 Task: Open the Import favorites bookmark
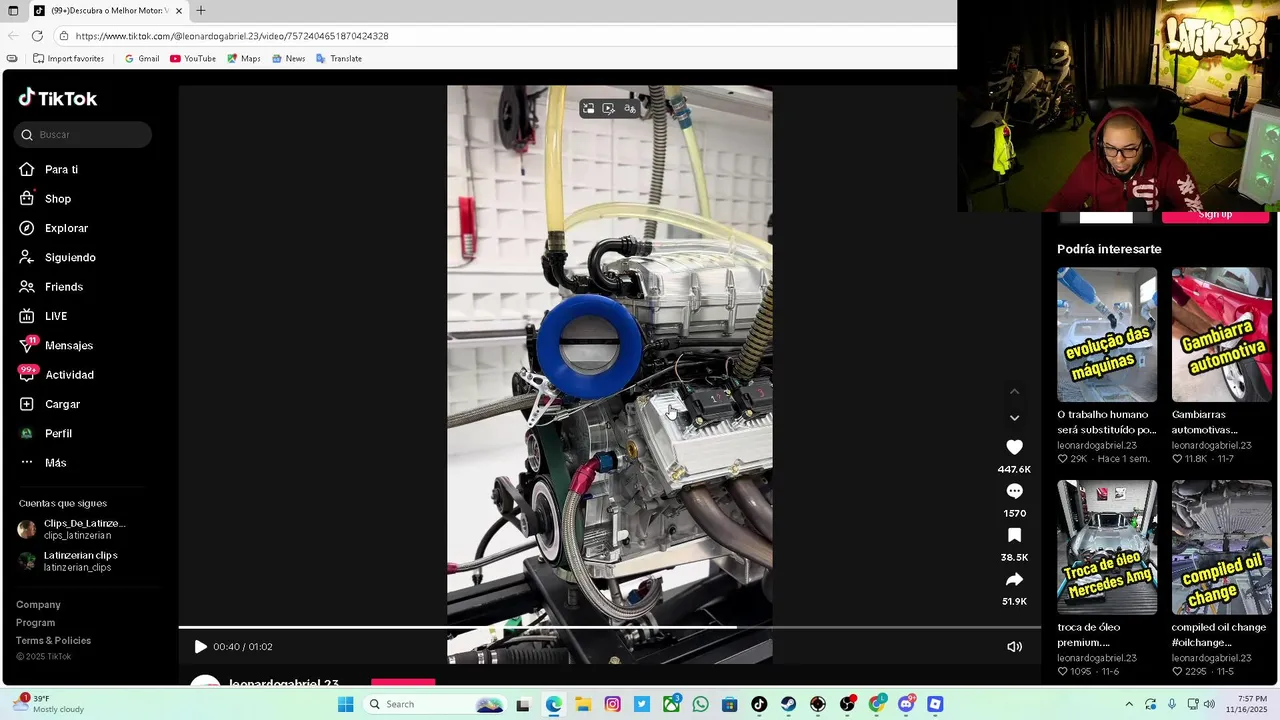(x=68, y=59)
